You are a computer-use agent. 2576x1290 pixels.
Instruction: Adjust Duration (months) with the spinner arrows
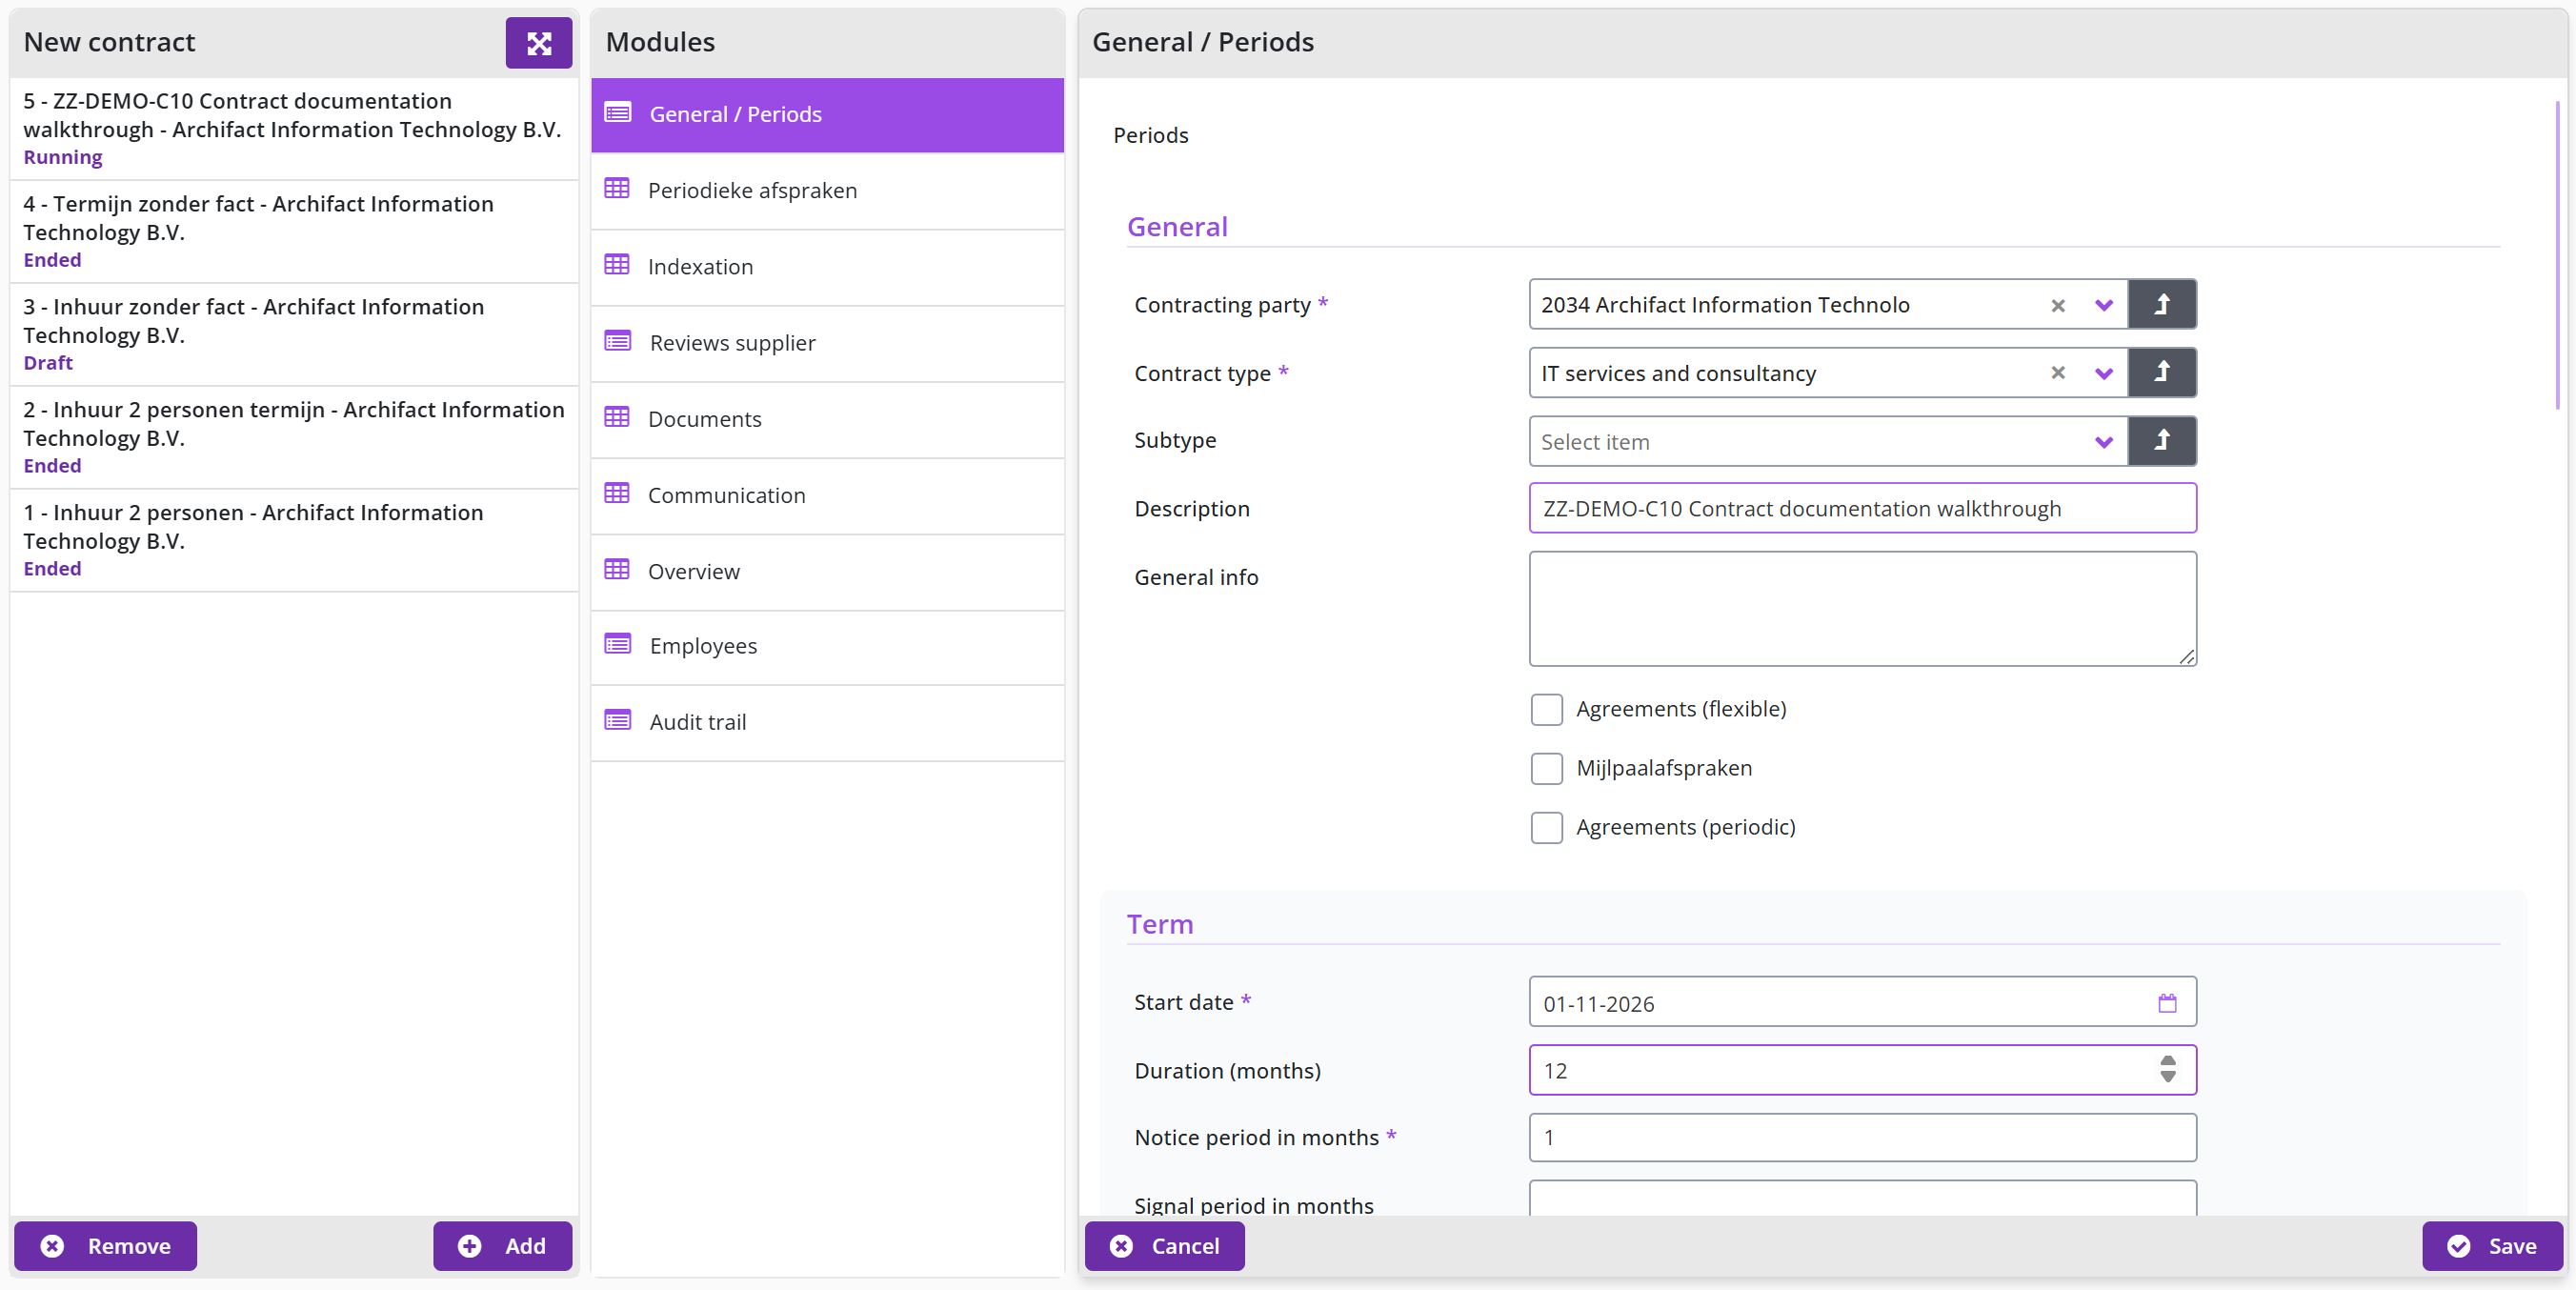click(x=2167, y=1070)
